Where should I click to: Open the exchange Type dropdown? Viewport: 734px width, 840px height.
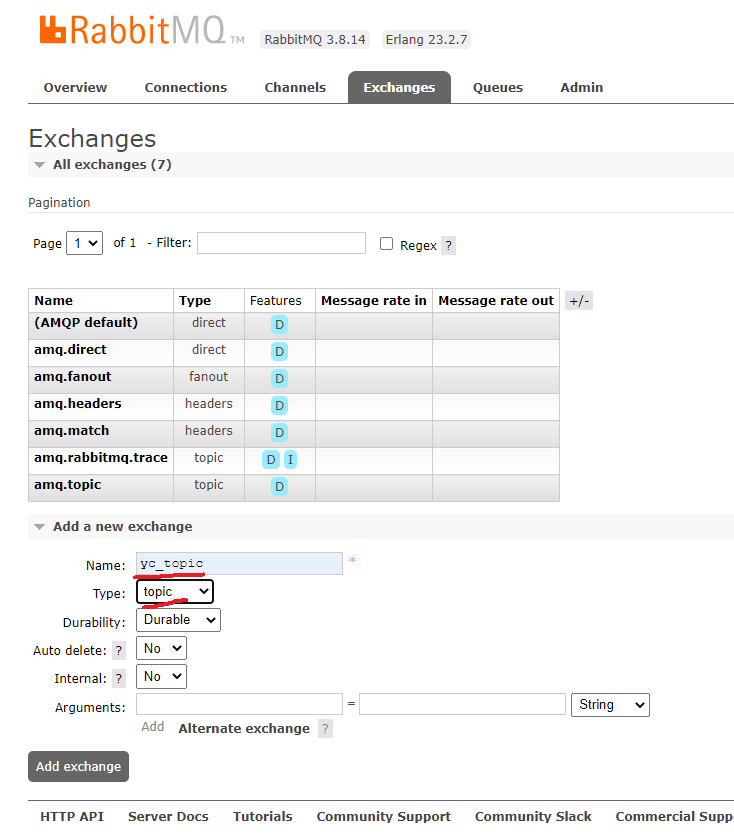[175, 592]
